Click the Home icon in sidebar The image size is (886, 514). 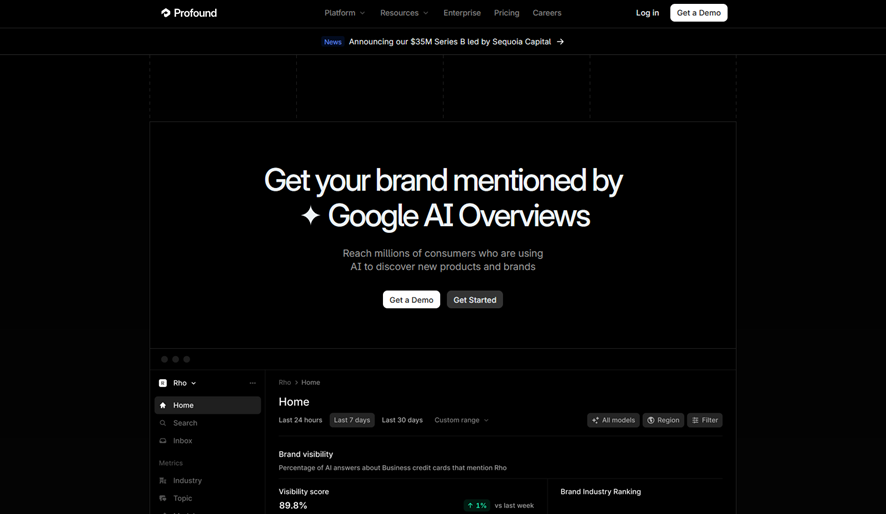coord(163,405)
